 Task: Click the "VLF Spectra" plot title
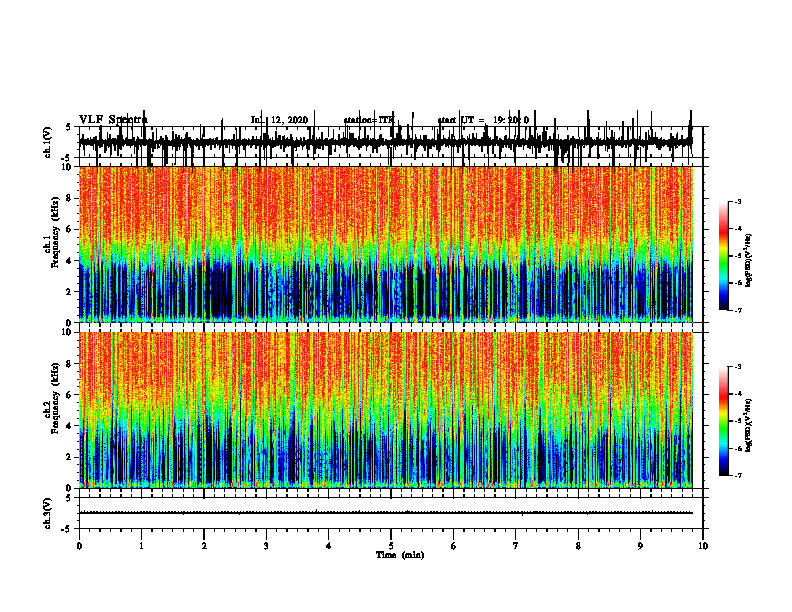click(113, 120)
